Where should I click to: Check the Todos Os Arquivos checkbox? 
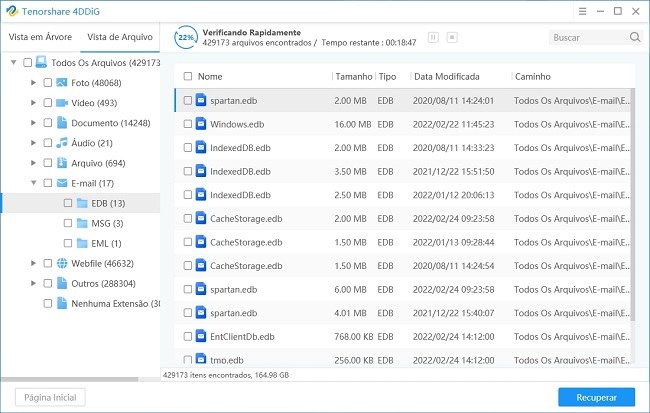pos(27,63)
